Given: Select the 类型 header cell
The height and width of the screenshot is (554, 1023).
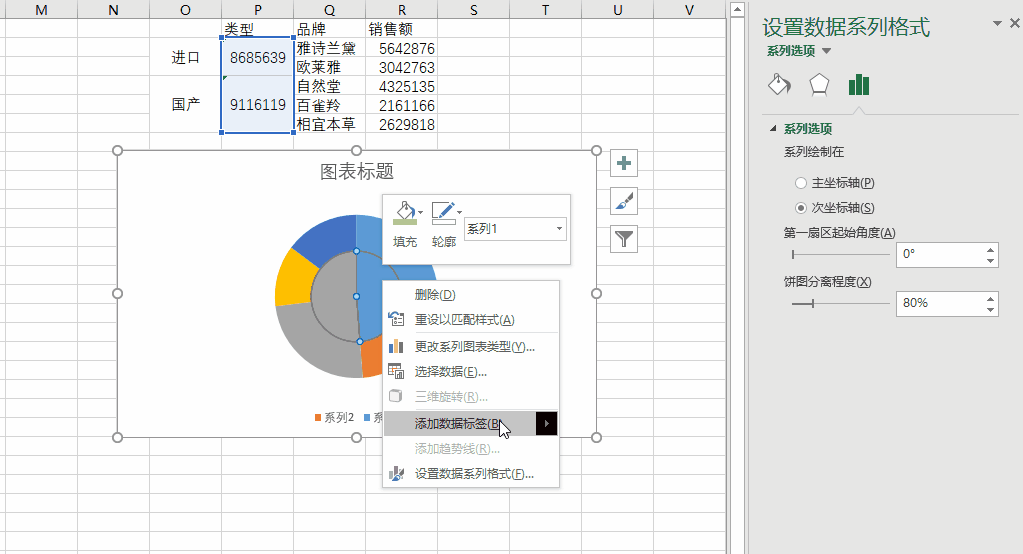Looking at the screenshot, I should [x=258, y=29].
